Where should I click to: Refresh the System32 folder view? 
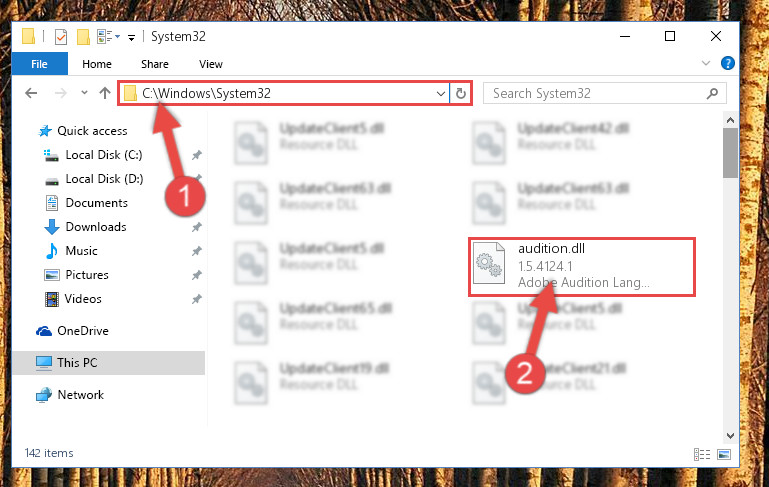pos(461,93)
